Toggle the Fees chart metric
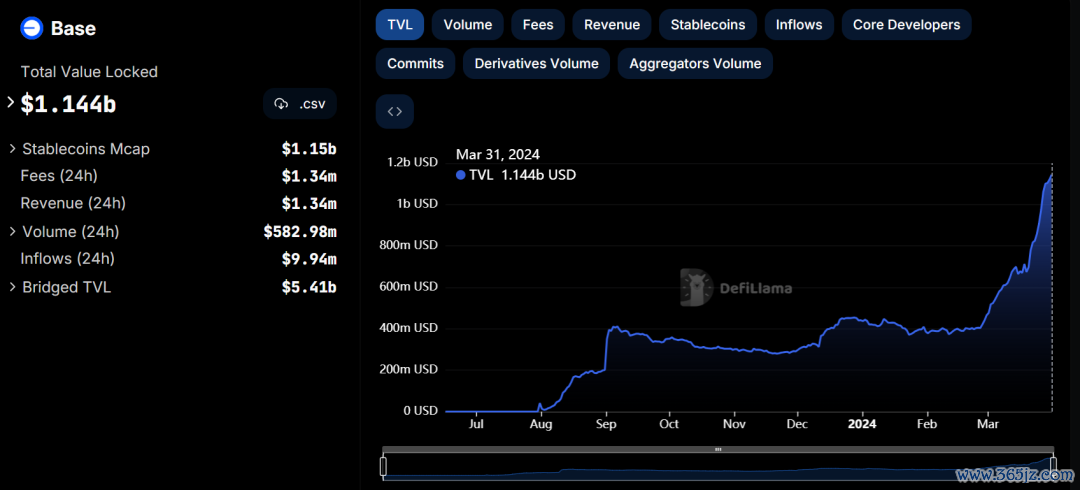The image size is (1080, 490). (538, 25)
